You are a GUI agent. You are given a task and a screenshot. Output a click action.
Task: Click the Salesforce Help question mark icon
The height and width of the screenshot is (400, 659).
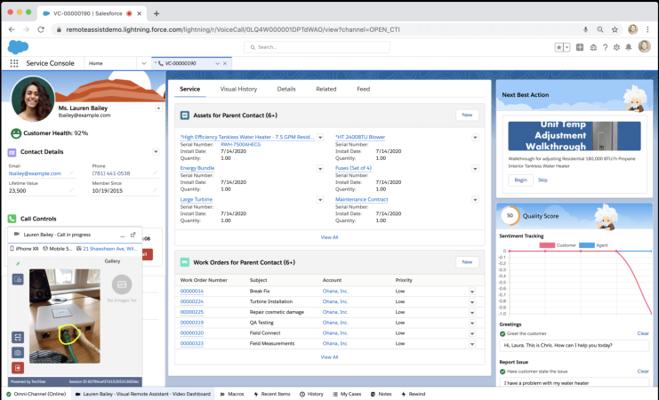pyautogui.click(x=606, y=47)
